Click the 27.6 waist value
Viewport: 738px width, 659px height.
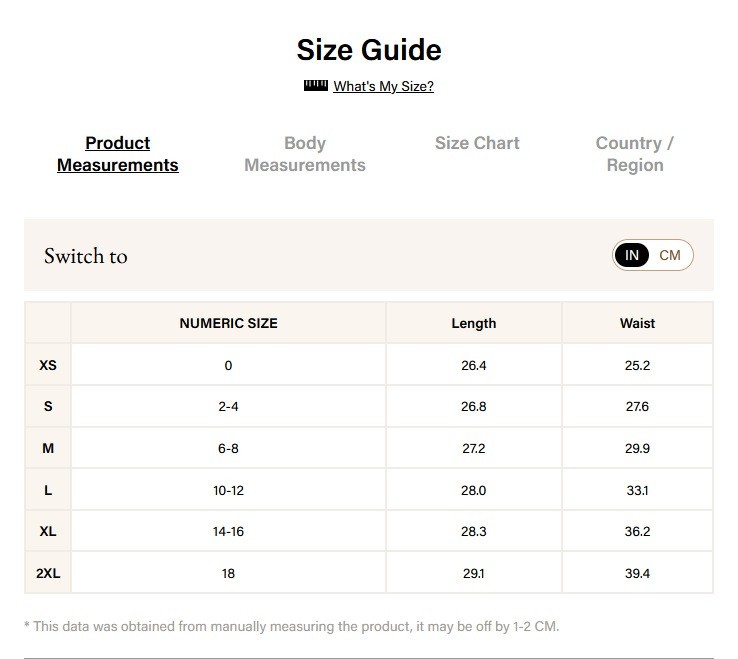coord(637,406)
